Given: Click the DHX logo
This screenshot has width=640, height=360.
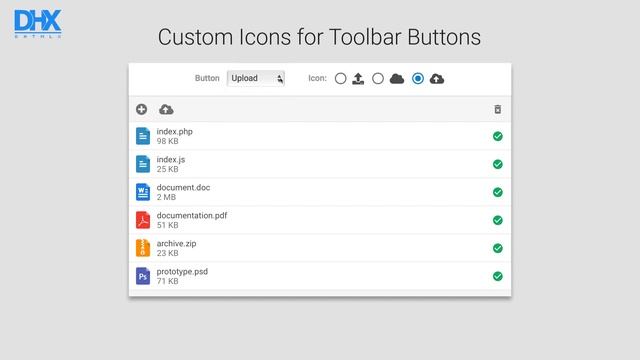Looking at the screenshot, I should pyautogui.click(x=38, y=24).
